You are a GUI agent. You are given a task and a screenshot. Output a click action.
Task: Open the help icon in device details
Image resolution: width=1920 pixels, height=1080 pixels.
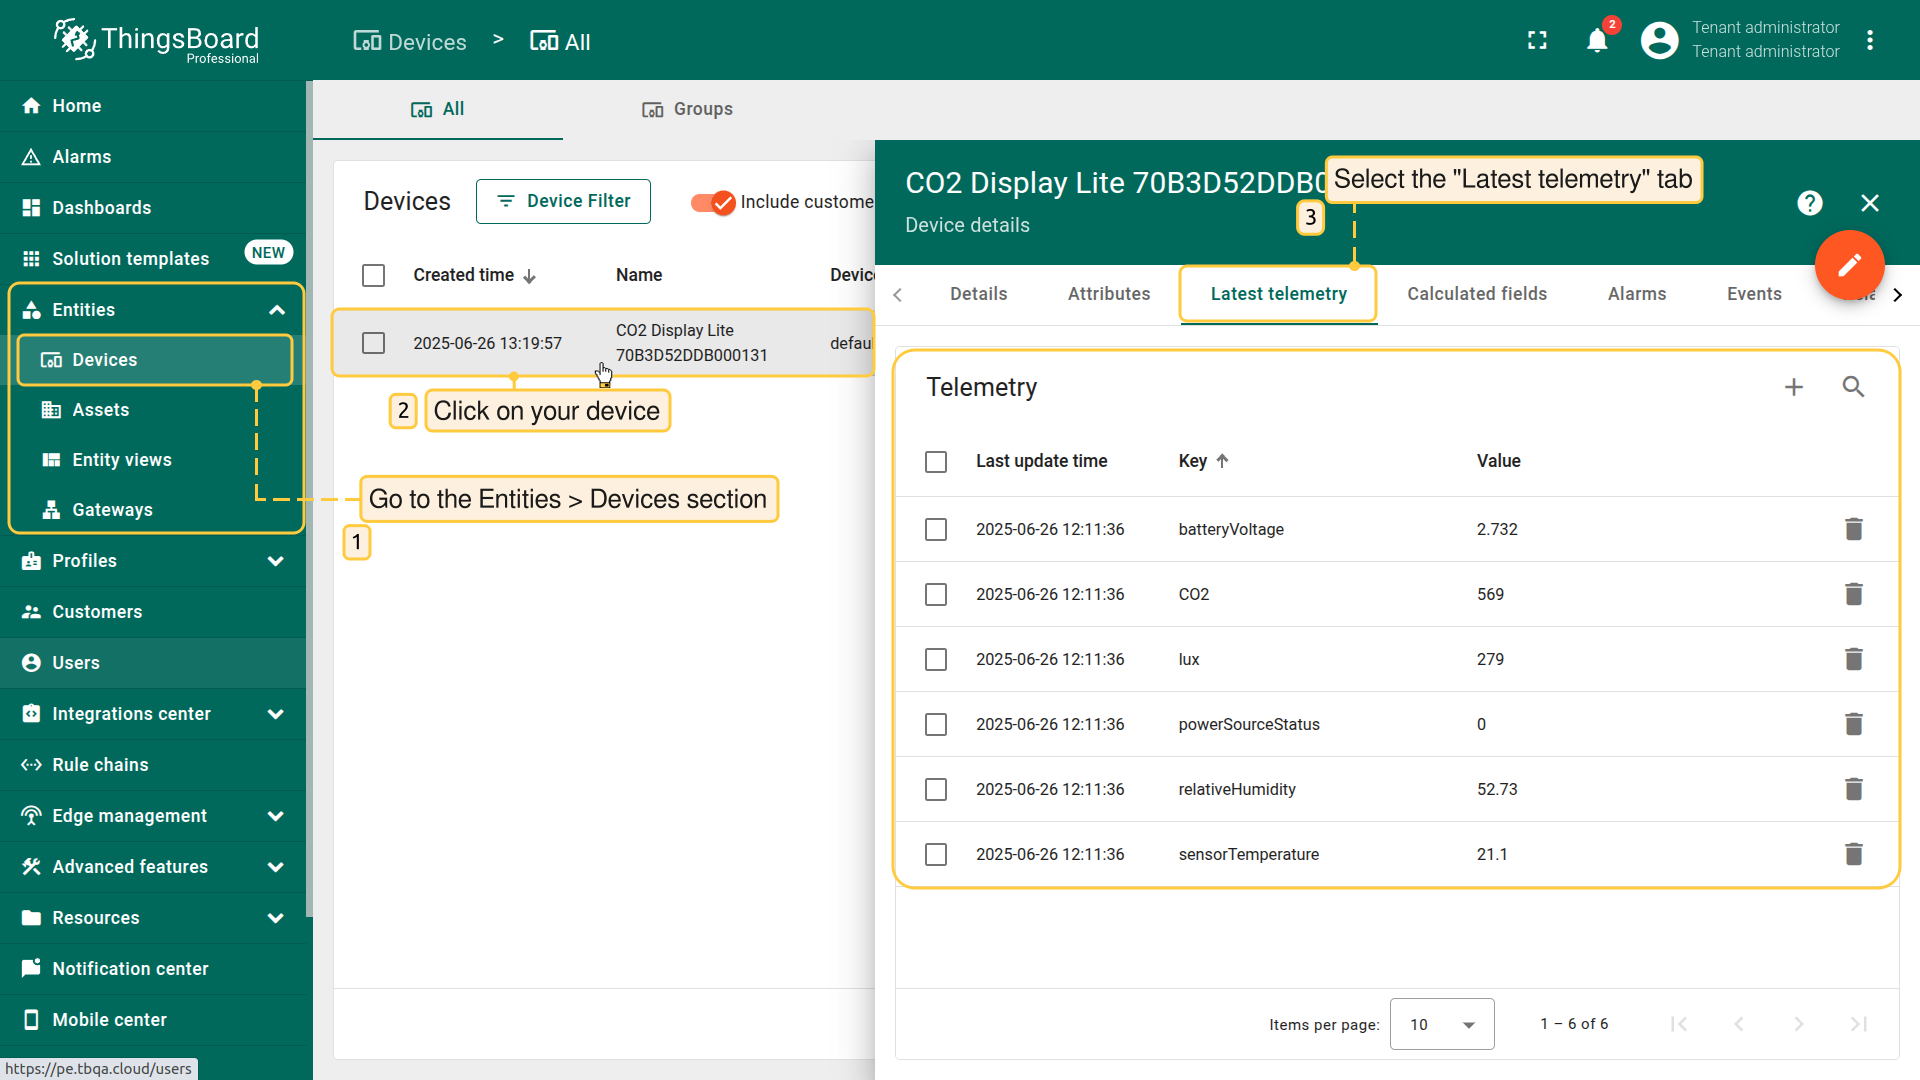(x=1810, y=203)
